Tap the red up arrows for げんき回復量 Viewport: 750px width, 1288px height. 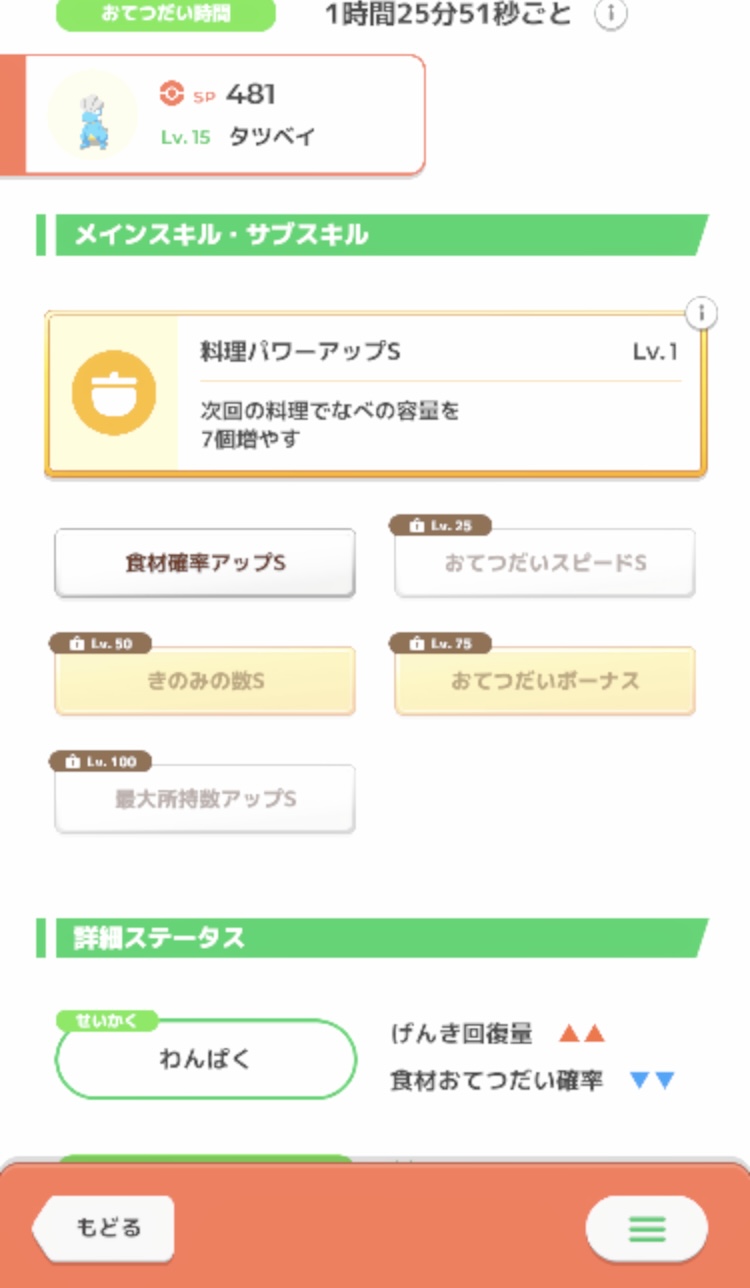tap(581, 1034)
